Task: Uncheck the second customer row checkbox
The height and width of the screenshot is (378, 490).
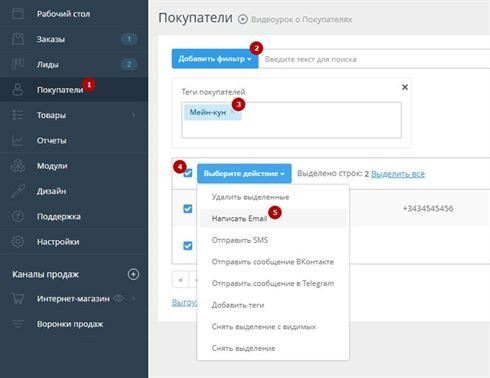Action: [188, 246]
